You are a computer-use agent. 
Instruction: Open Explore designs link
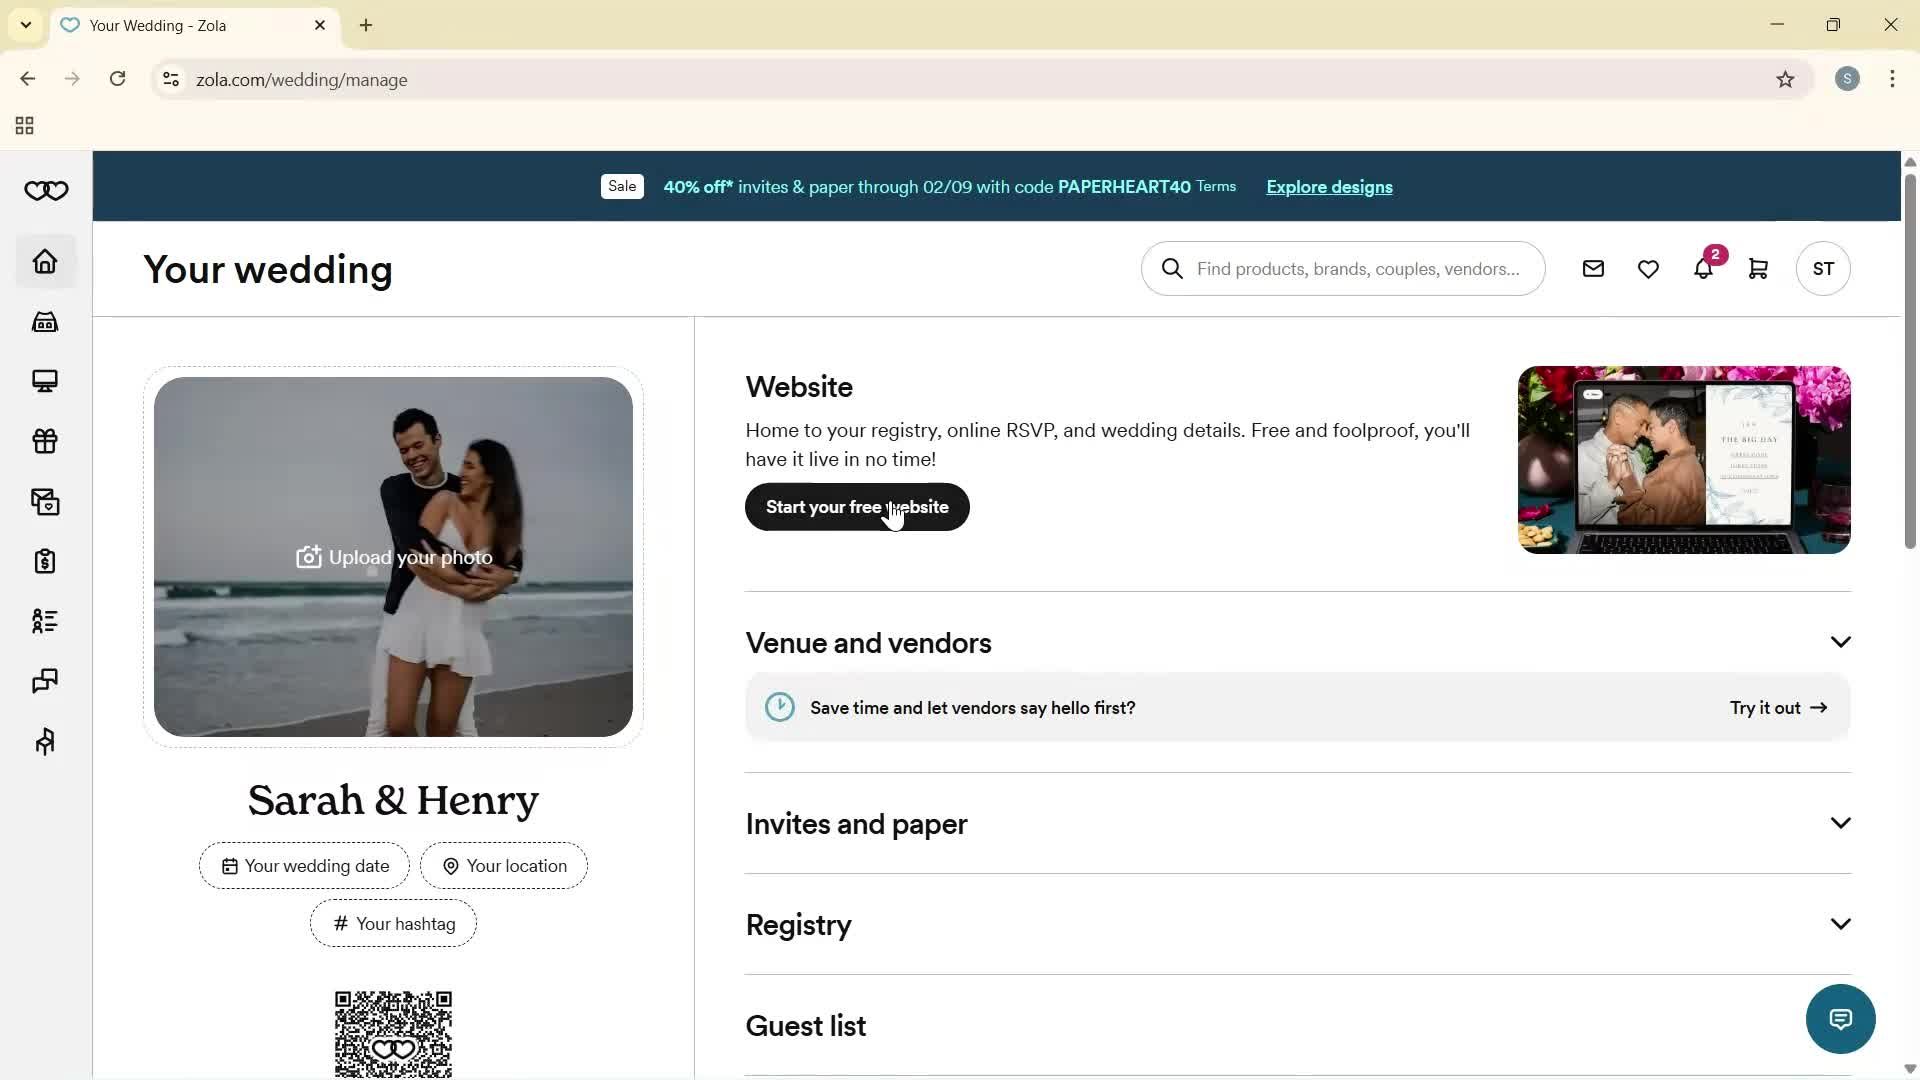(x=1328, y=187)
